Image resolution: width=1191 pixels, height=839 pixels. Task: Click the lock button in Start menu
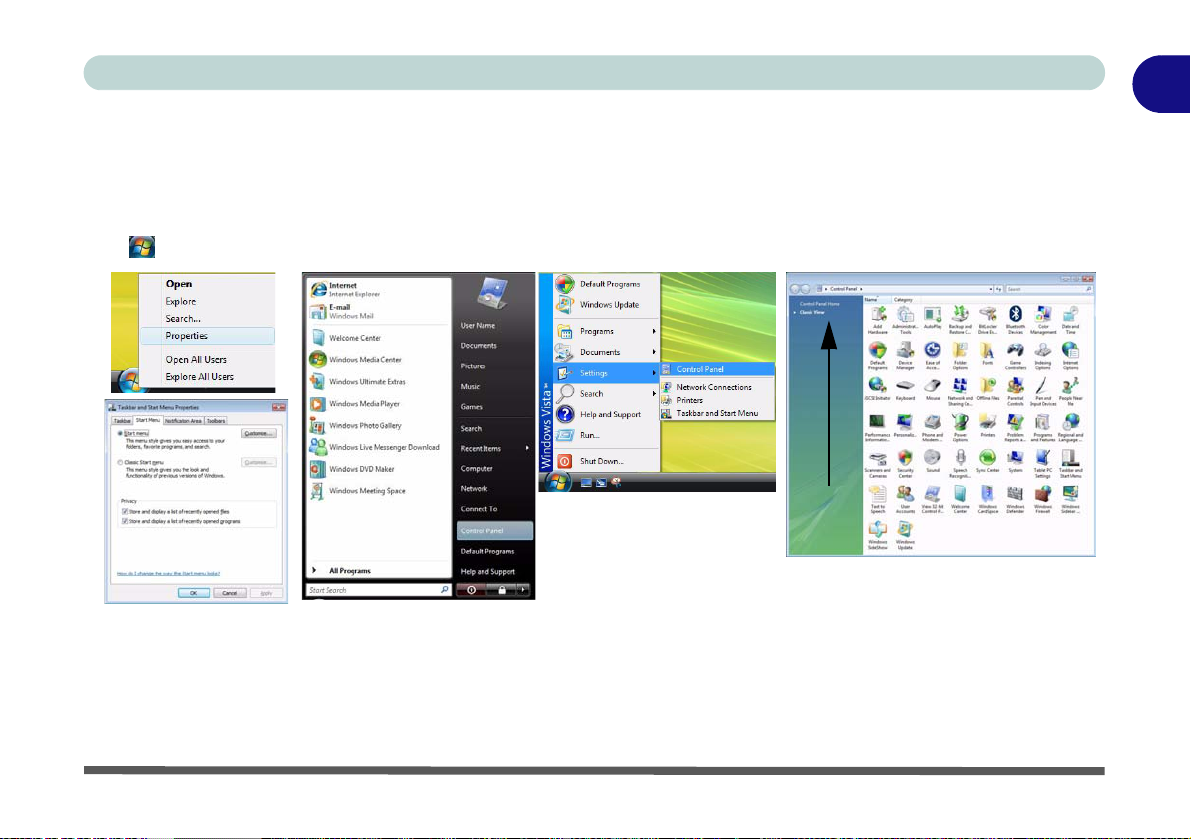501,590
